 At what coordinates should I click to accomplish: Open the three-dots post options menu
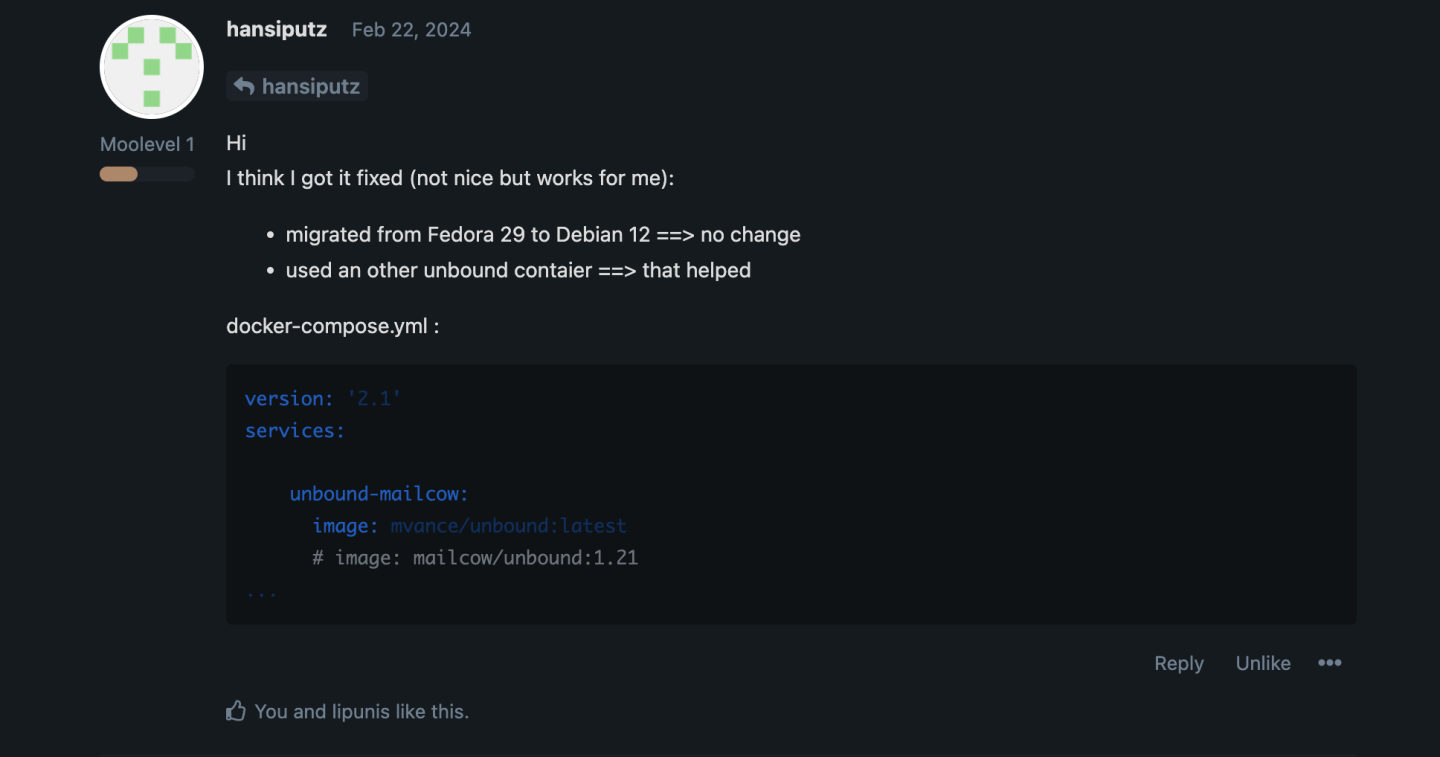1329,663
